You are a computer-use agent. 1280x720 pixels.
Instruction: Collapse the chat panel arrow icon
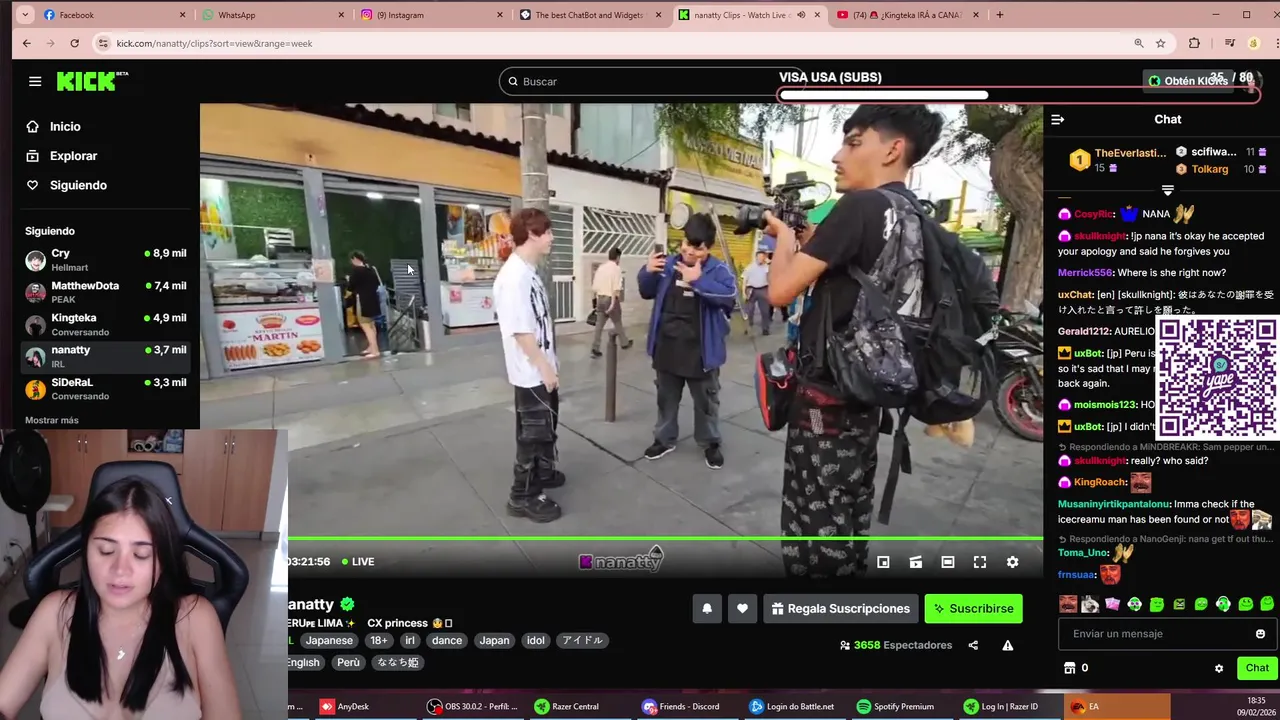[x=1057, y=119]
